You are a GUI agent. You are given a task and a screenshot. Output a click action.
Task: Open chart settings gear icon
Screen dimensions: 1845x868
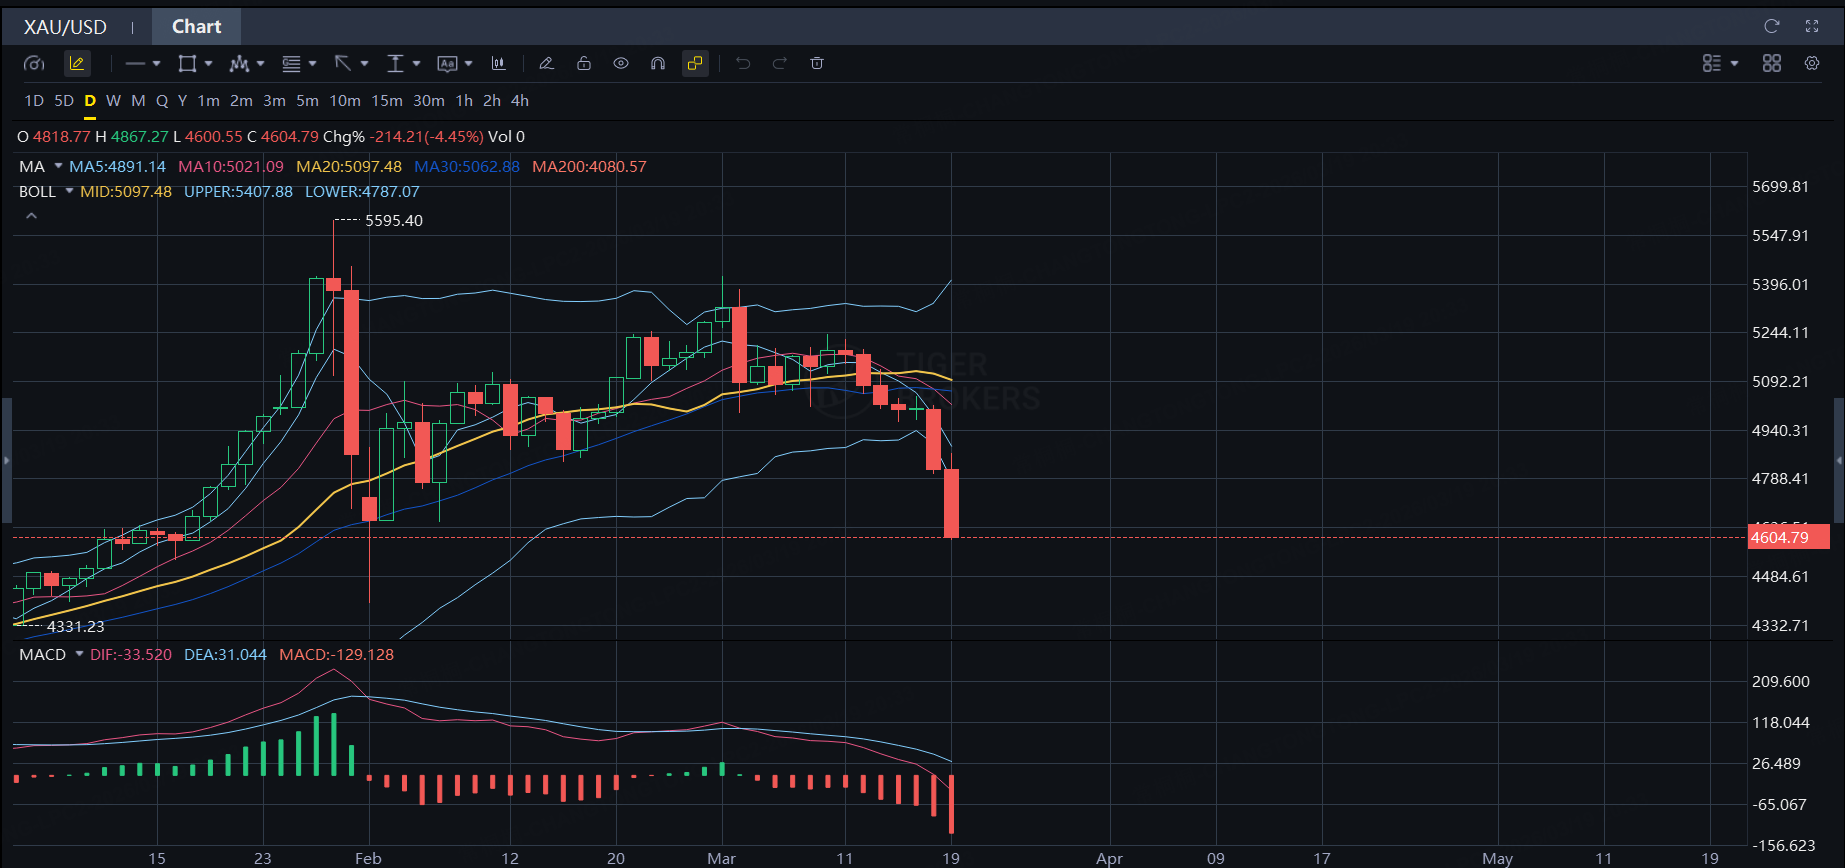click(1812, 63)
